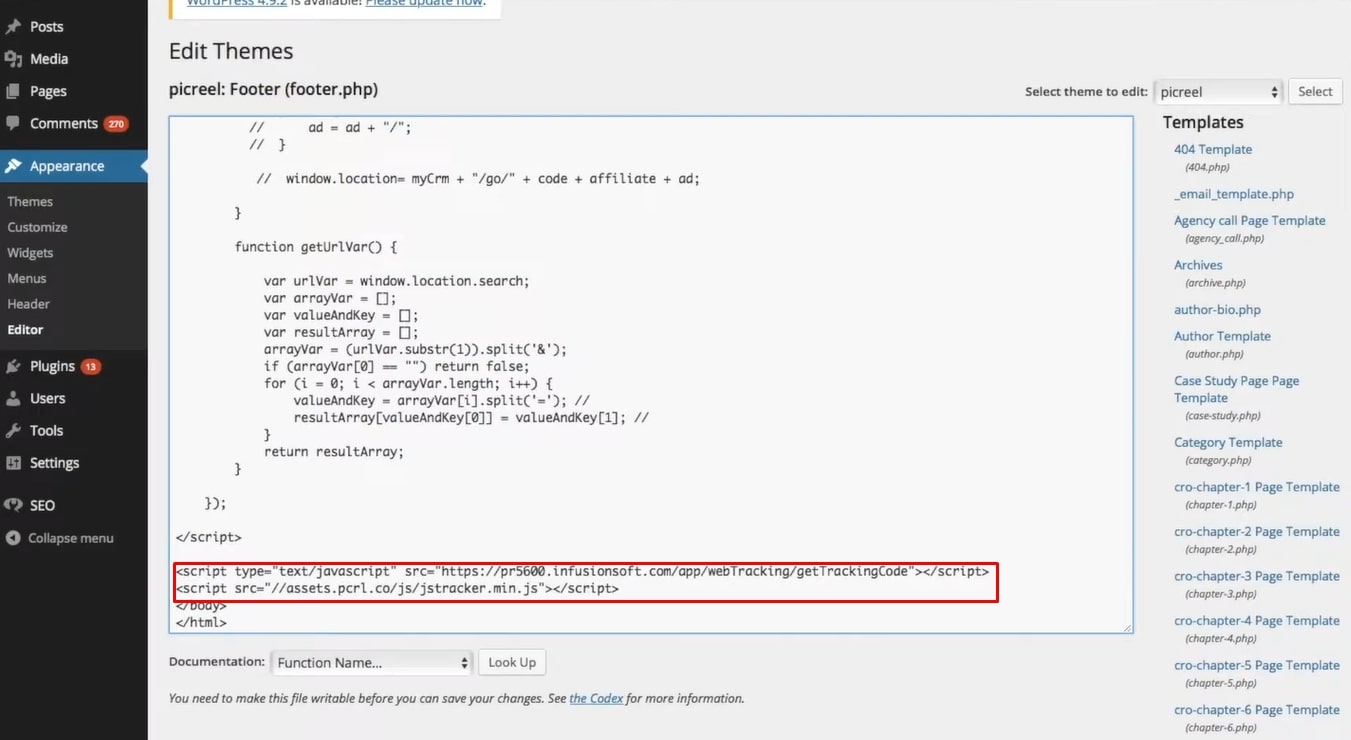Image resolution: width=1351 pixels, height=740 pixels.
Task: Click the Plugins plug icon
Action: pyautogui.click(x=13, y=367)
